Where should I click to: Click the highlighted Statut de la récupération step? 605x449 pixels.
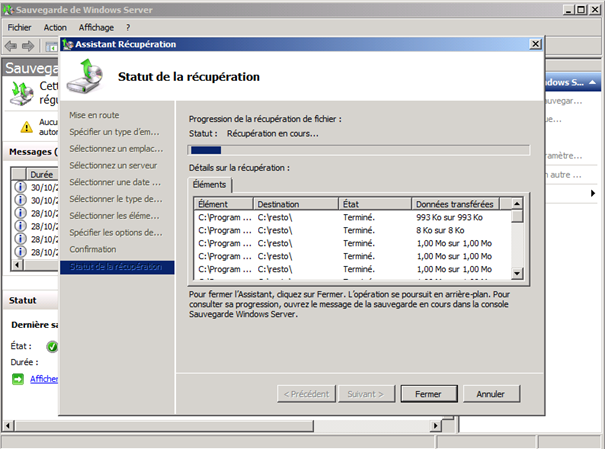click(x=117, y=267)
